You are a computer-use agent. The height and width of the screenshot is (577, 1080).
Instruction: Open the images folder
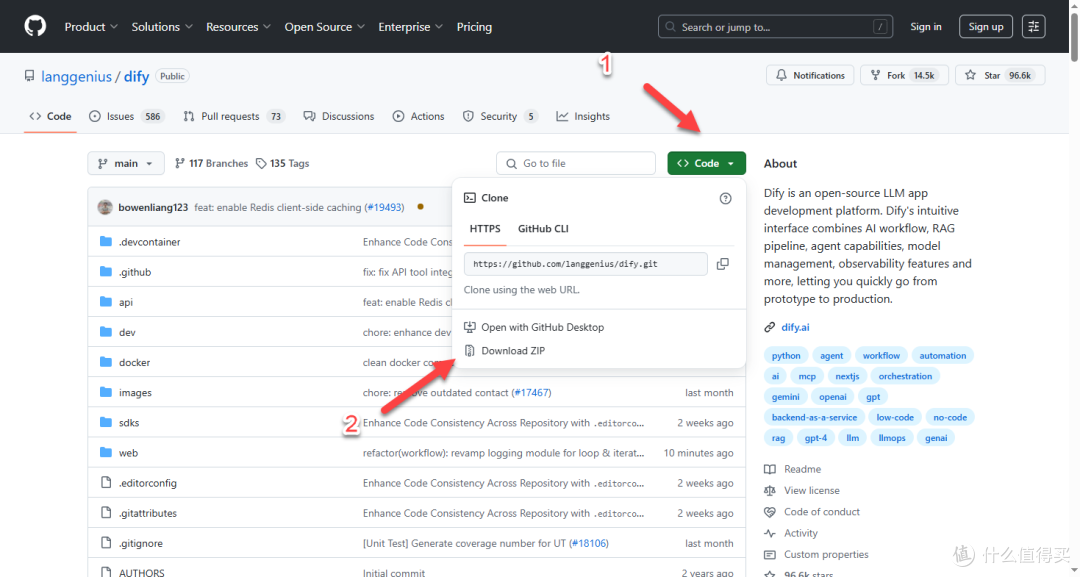click(135, 392)
